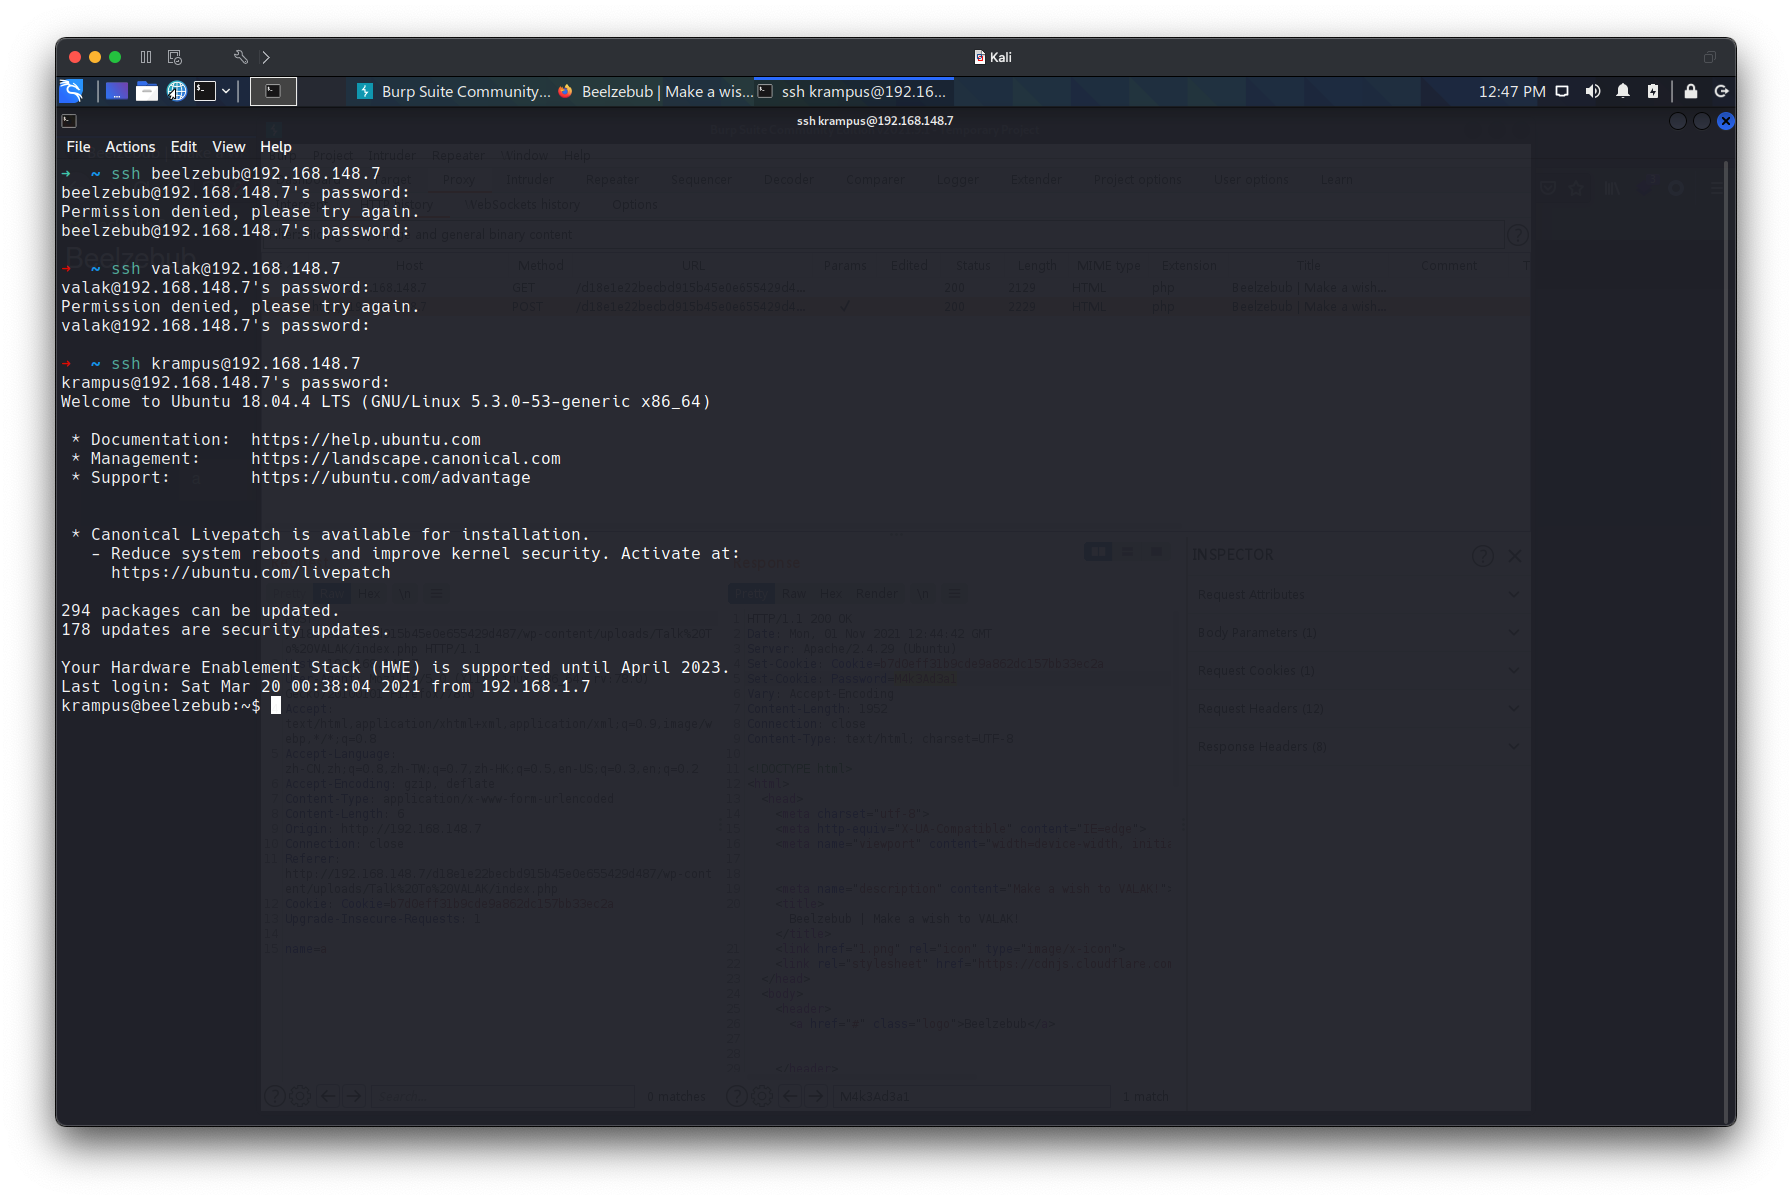Click the 'Last login: Sat Mar 20' line
Viewport: 1792px width, 1200px height.
326,687
